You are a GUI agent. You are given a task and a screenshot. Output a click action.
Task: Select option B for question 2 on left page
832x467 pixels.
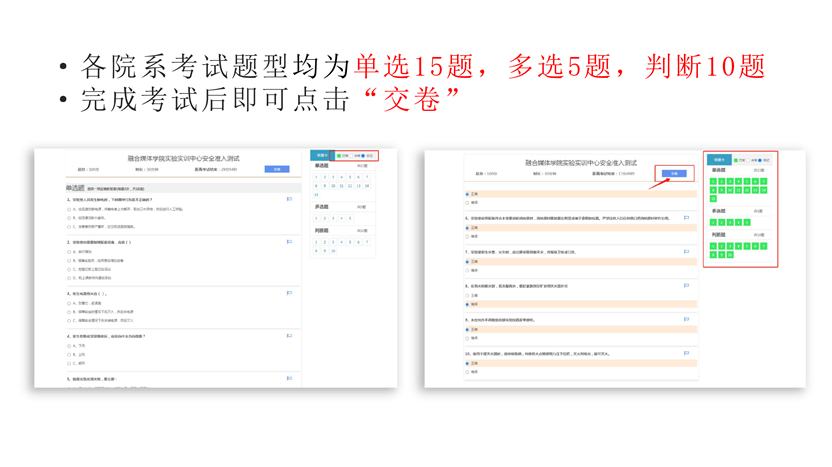pos(70,260)
